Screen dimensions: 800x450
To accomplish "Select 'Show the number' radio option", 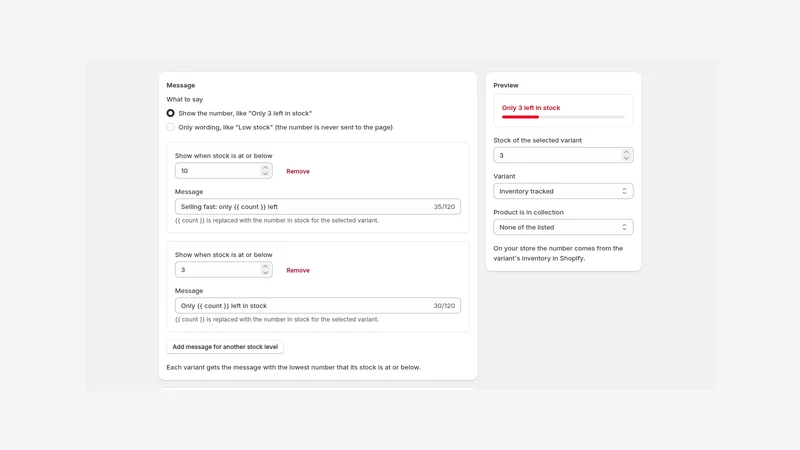I will (170, 113).
